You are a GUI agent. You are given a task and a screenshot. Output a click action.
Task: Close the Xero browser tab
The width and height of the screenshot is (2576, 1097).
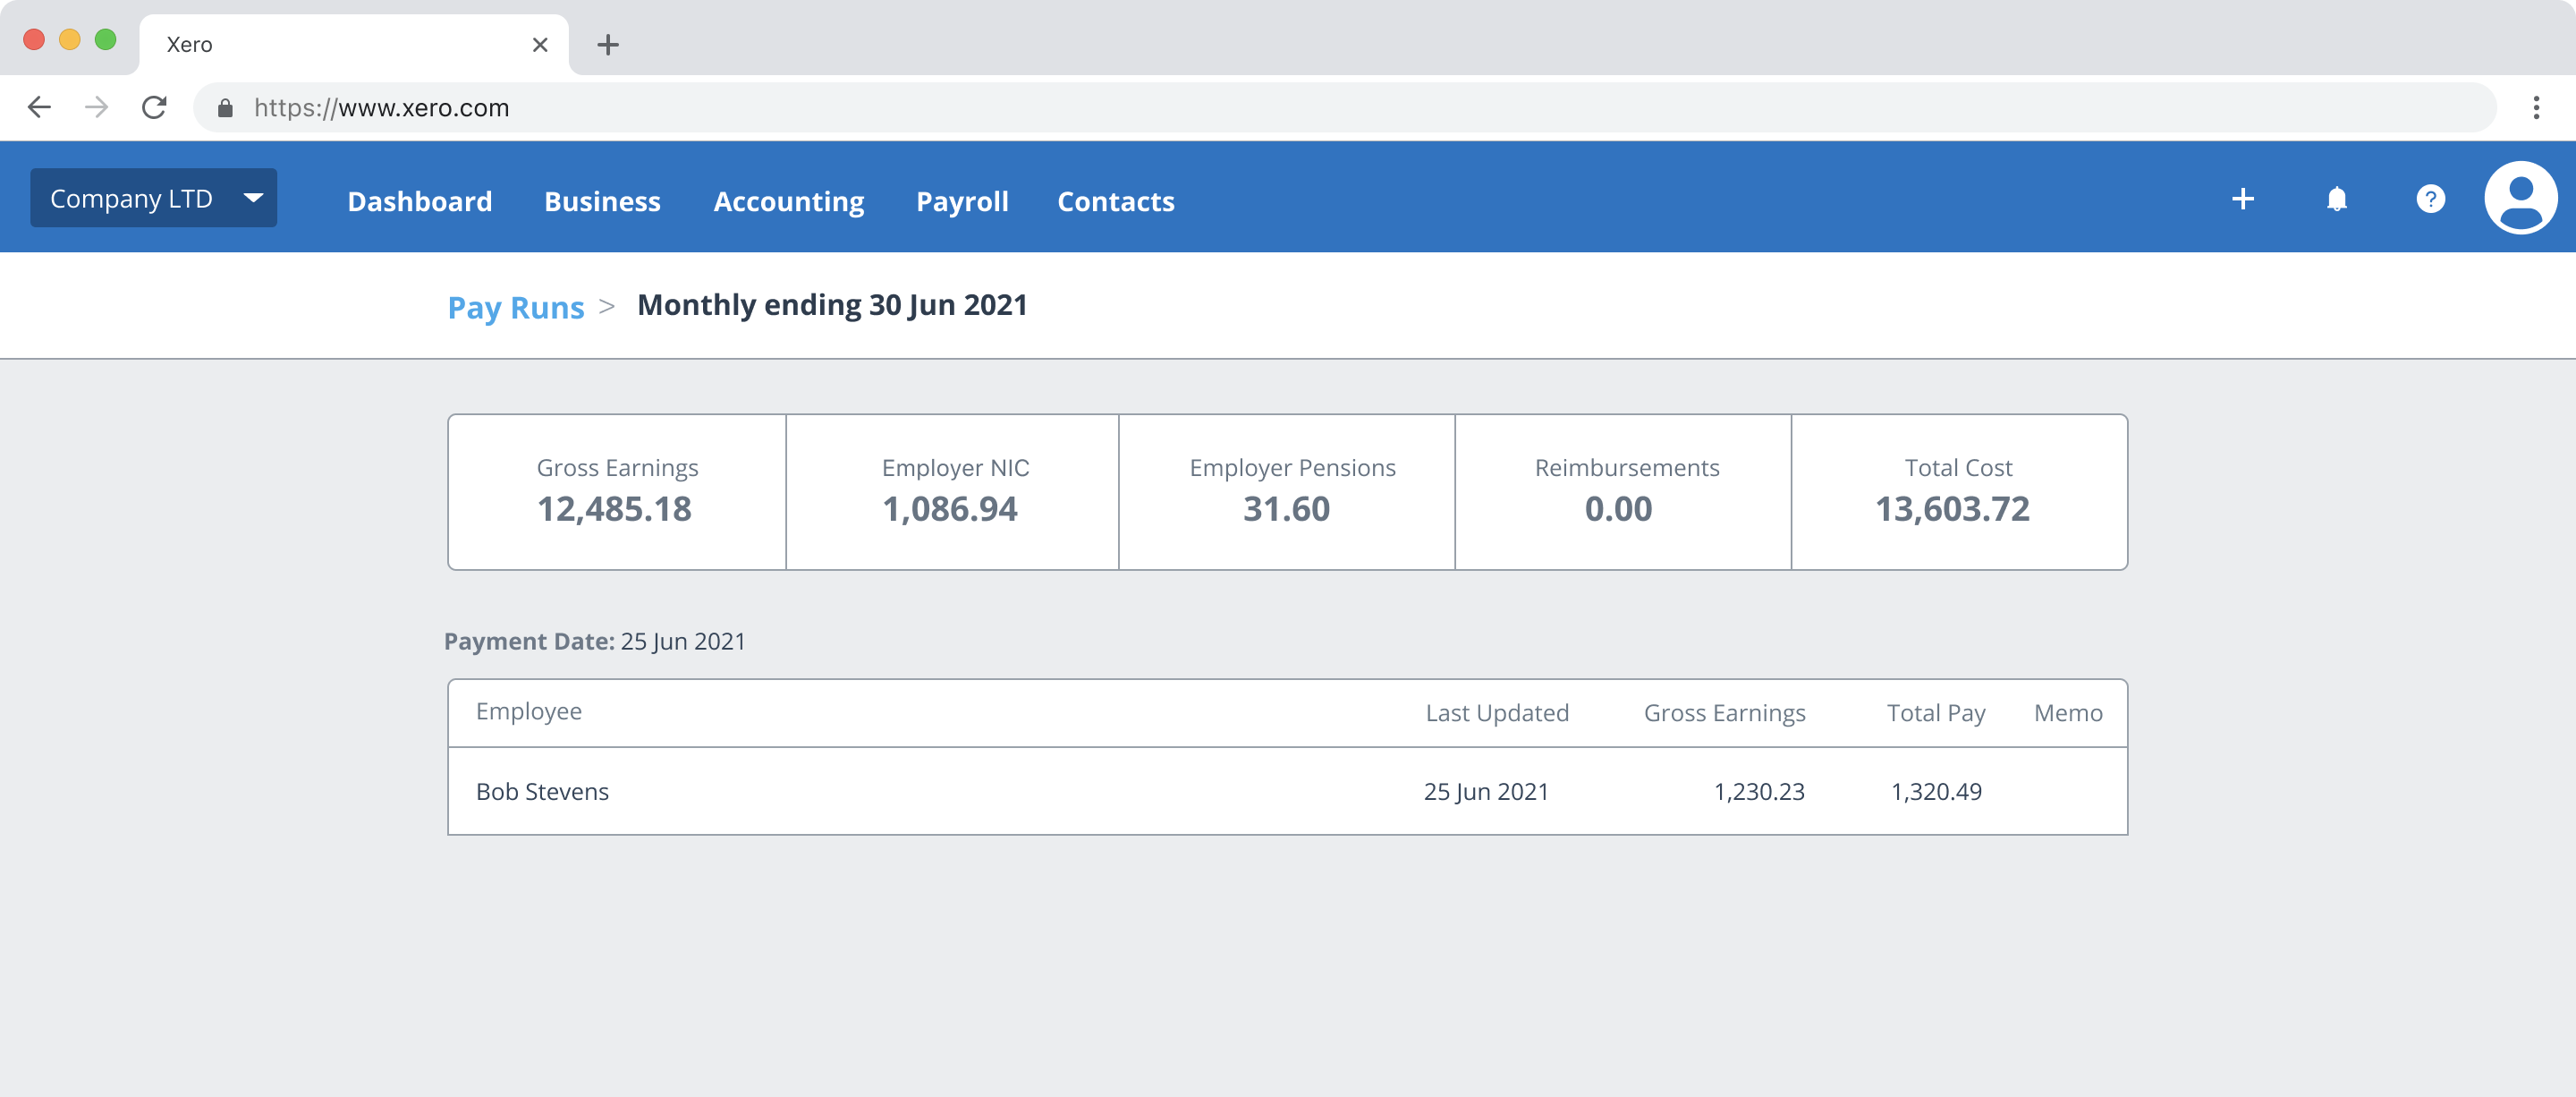coord(540,45)
